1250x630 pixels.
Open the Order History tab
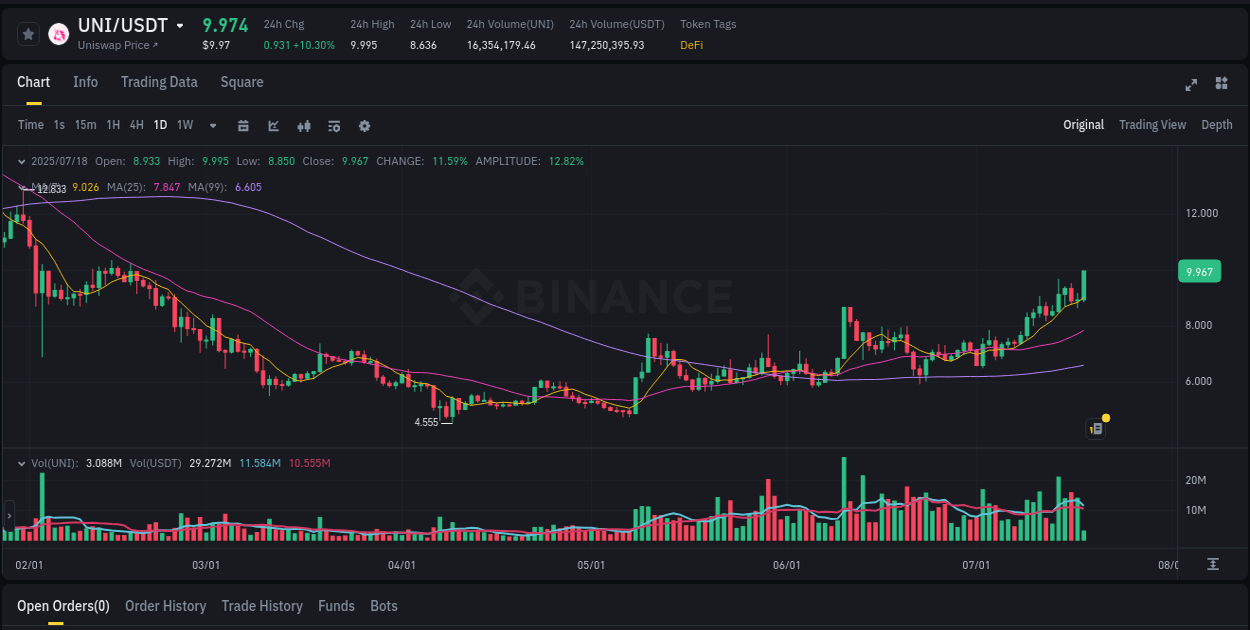pyautogui.click(x=166, y=606)
